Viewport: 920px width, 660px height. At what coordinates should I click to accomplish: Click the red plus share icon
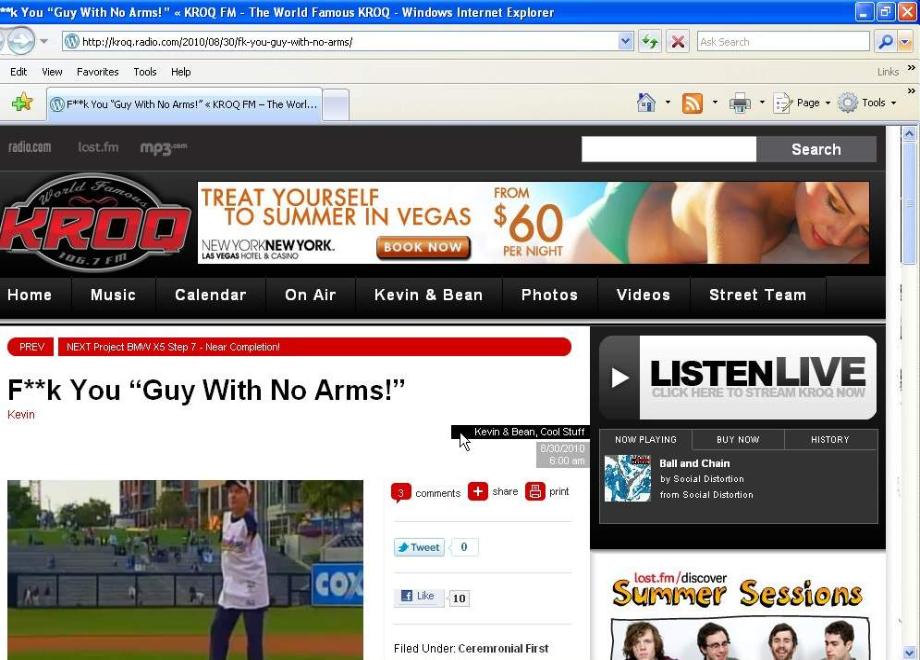[478, 491]
